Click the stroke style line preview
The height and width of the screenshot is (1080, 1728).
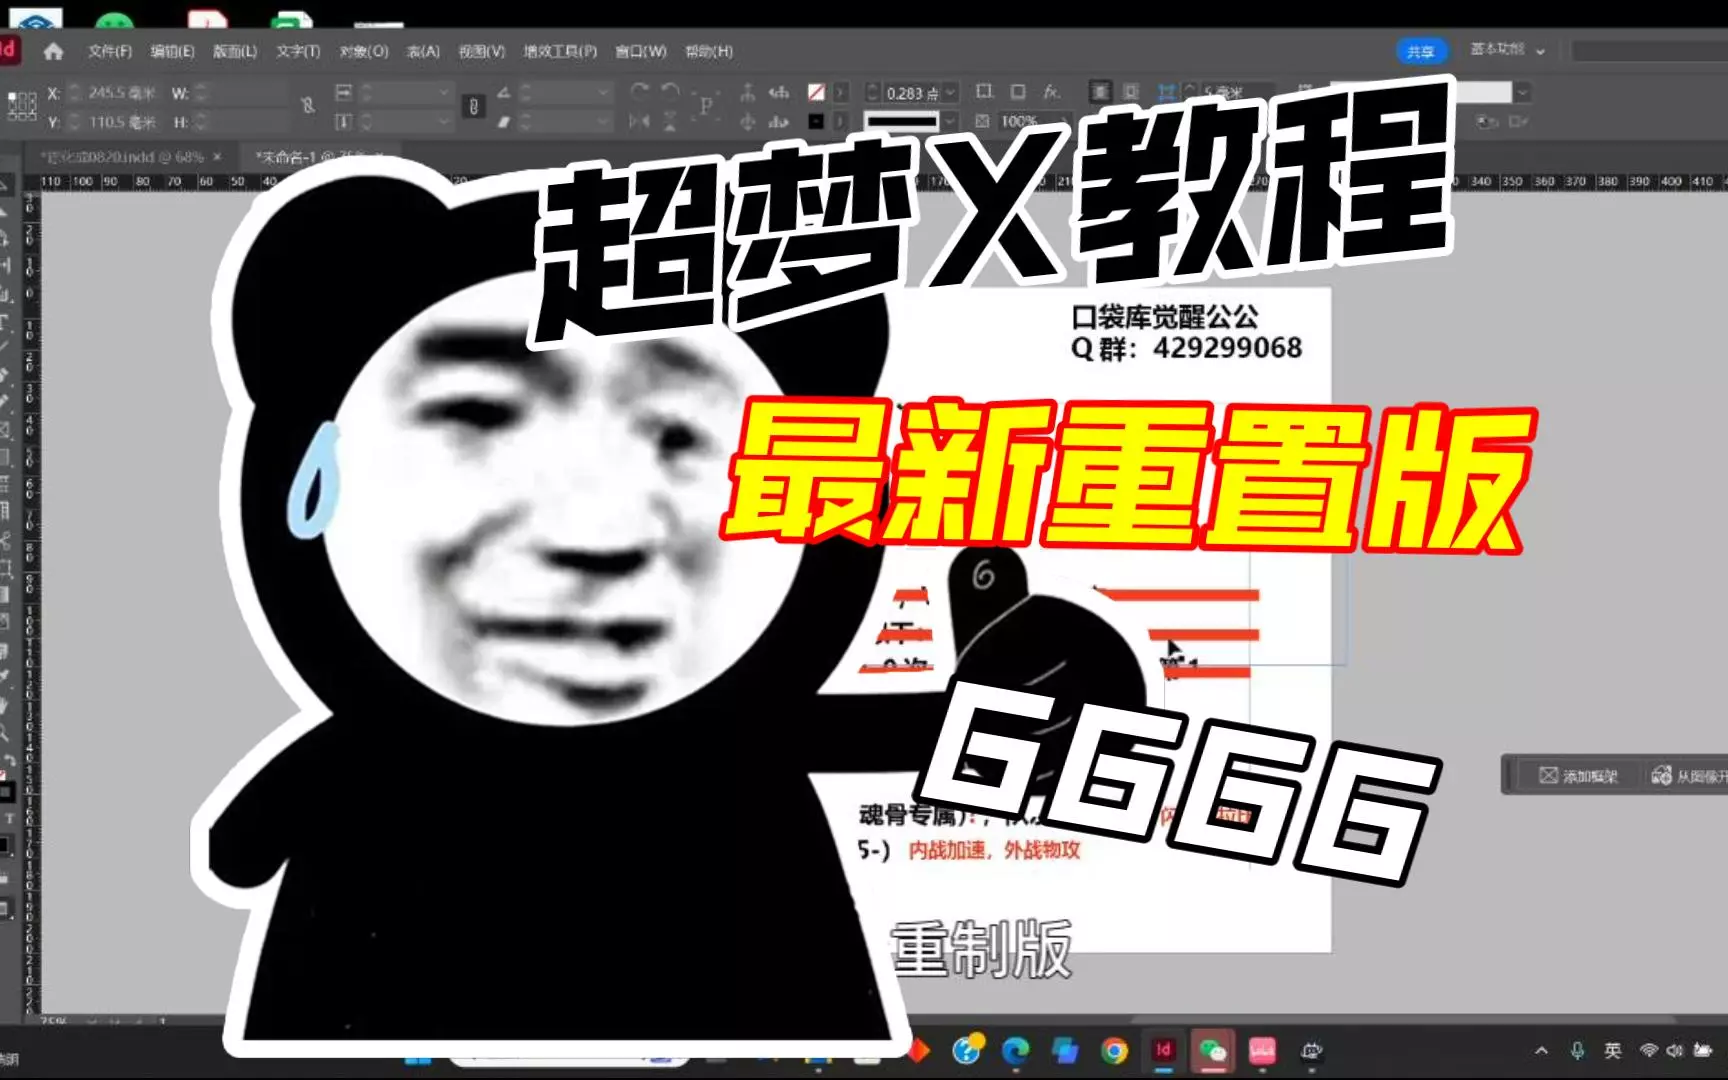click(902, 121)
